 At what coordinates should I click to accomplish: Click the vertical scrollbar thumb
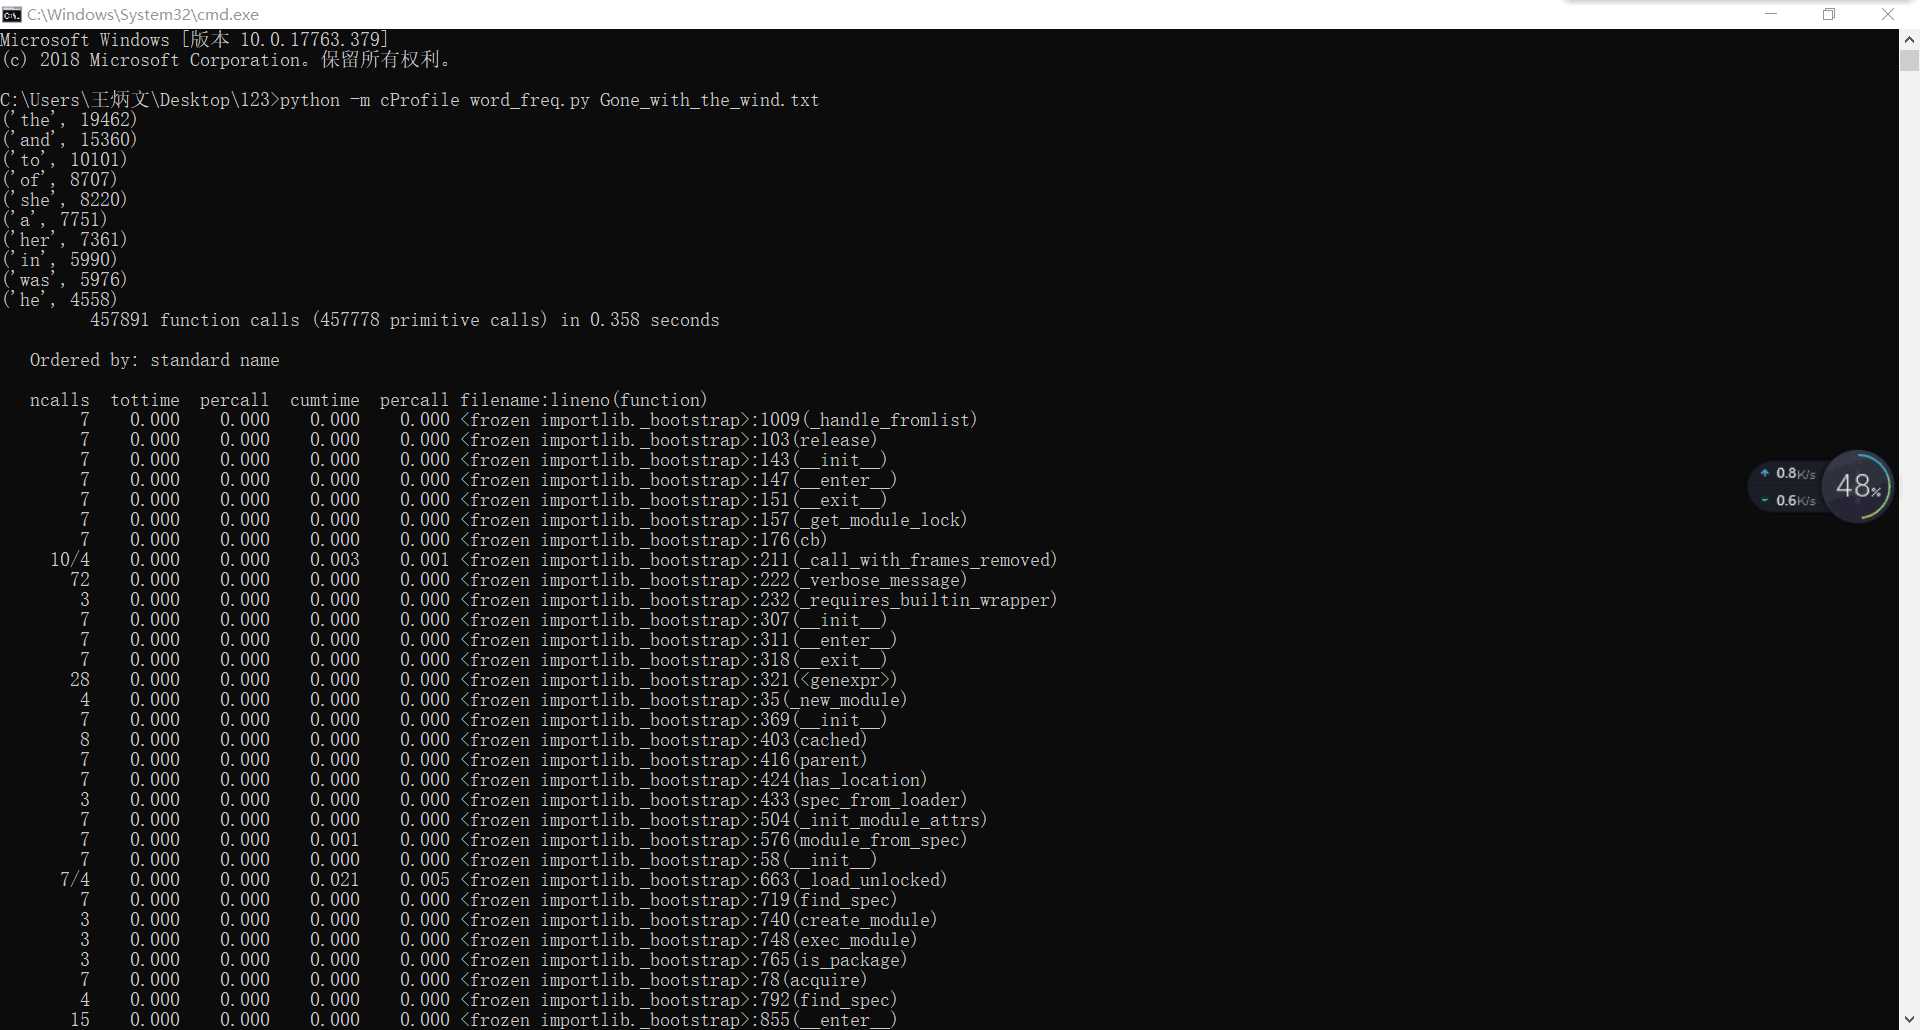point(1909,60)
